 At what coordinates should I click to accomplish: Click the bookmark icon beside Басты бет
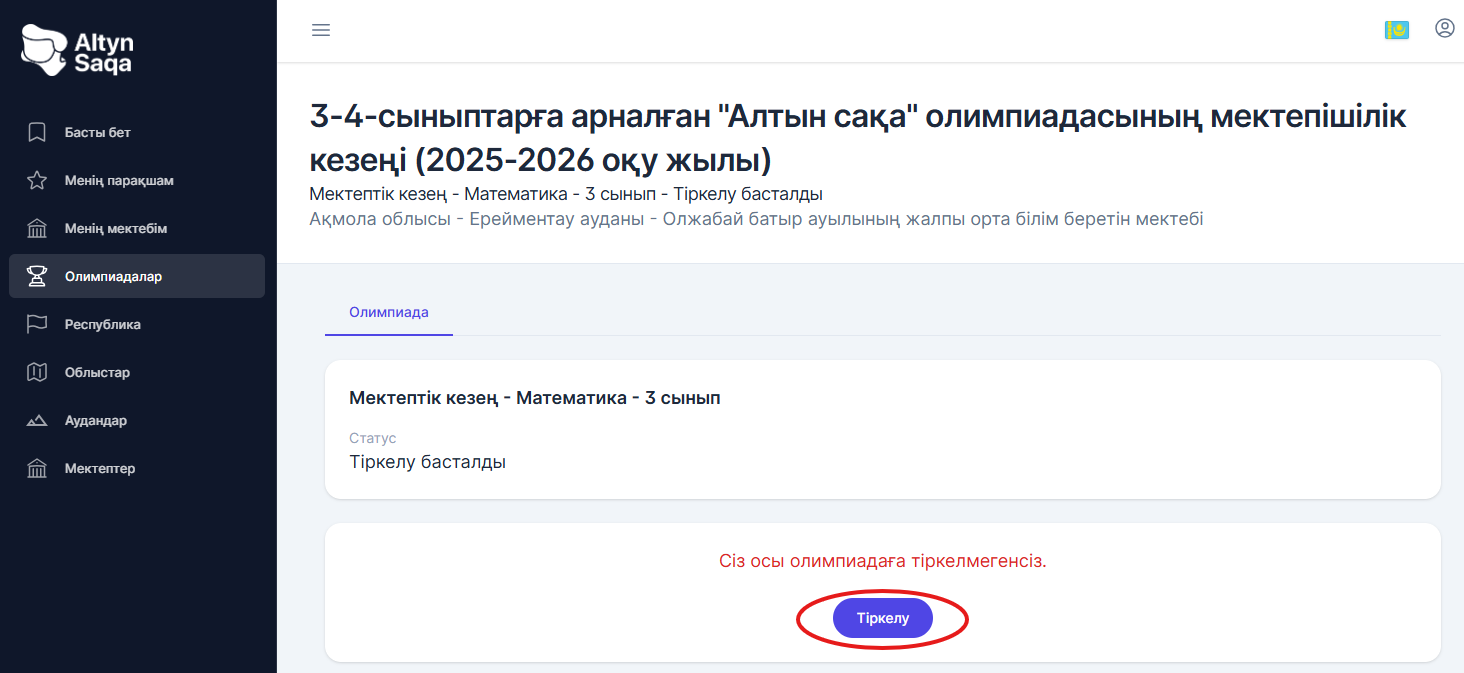[x=35, y=132]
